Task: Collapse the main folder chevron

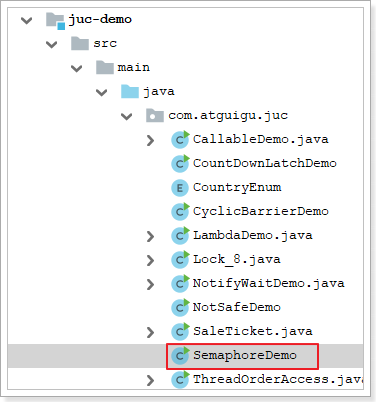Action: [76, 68]
